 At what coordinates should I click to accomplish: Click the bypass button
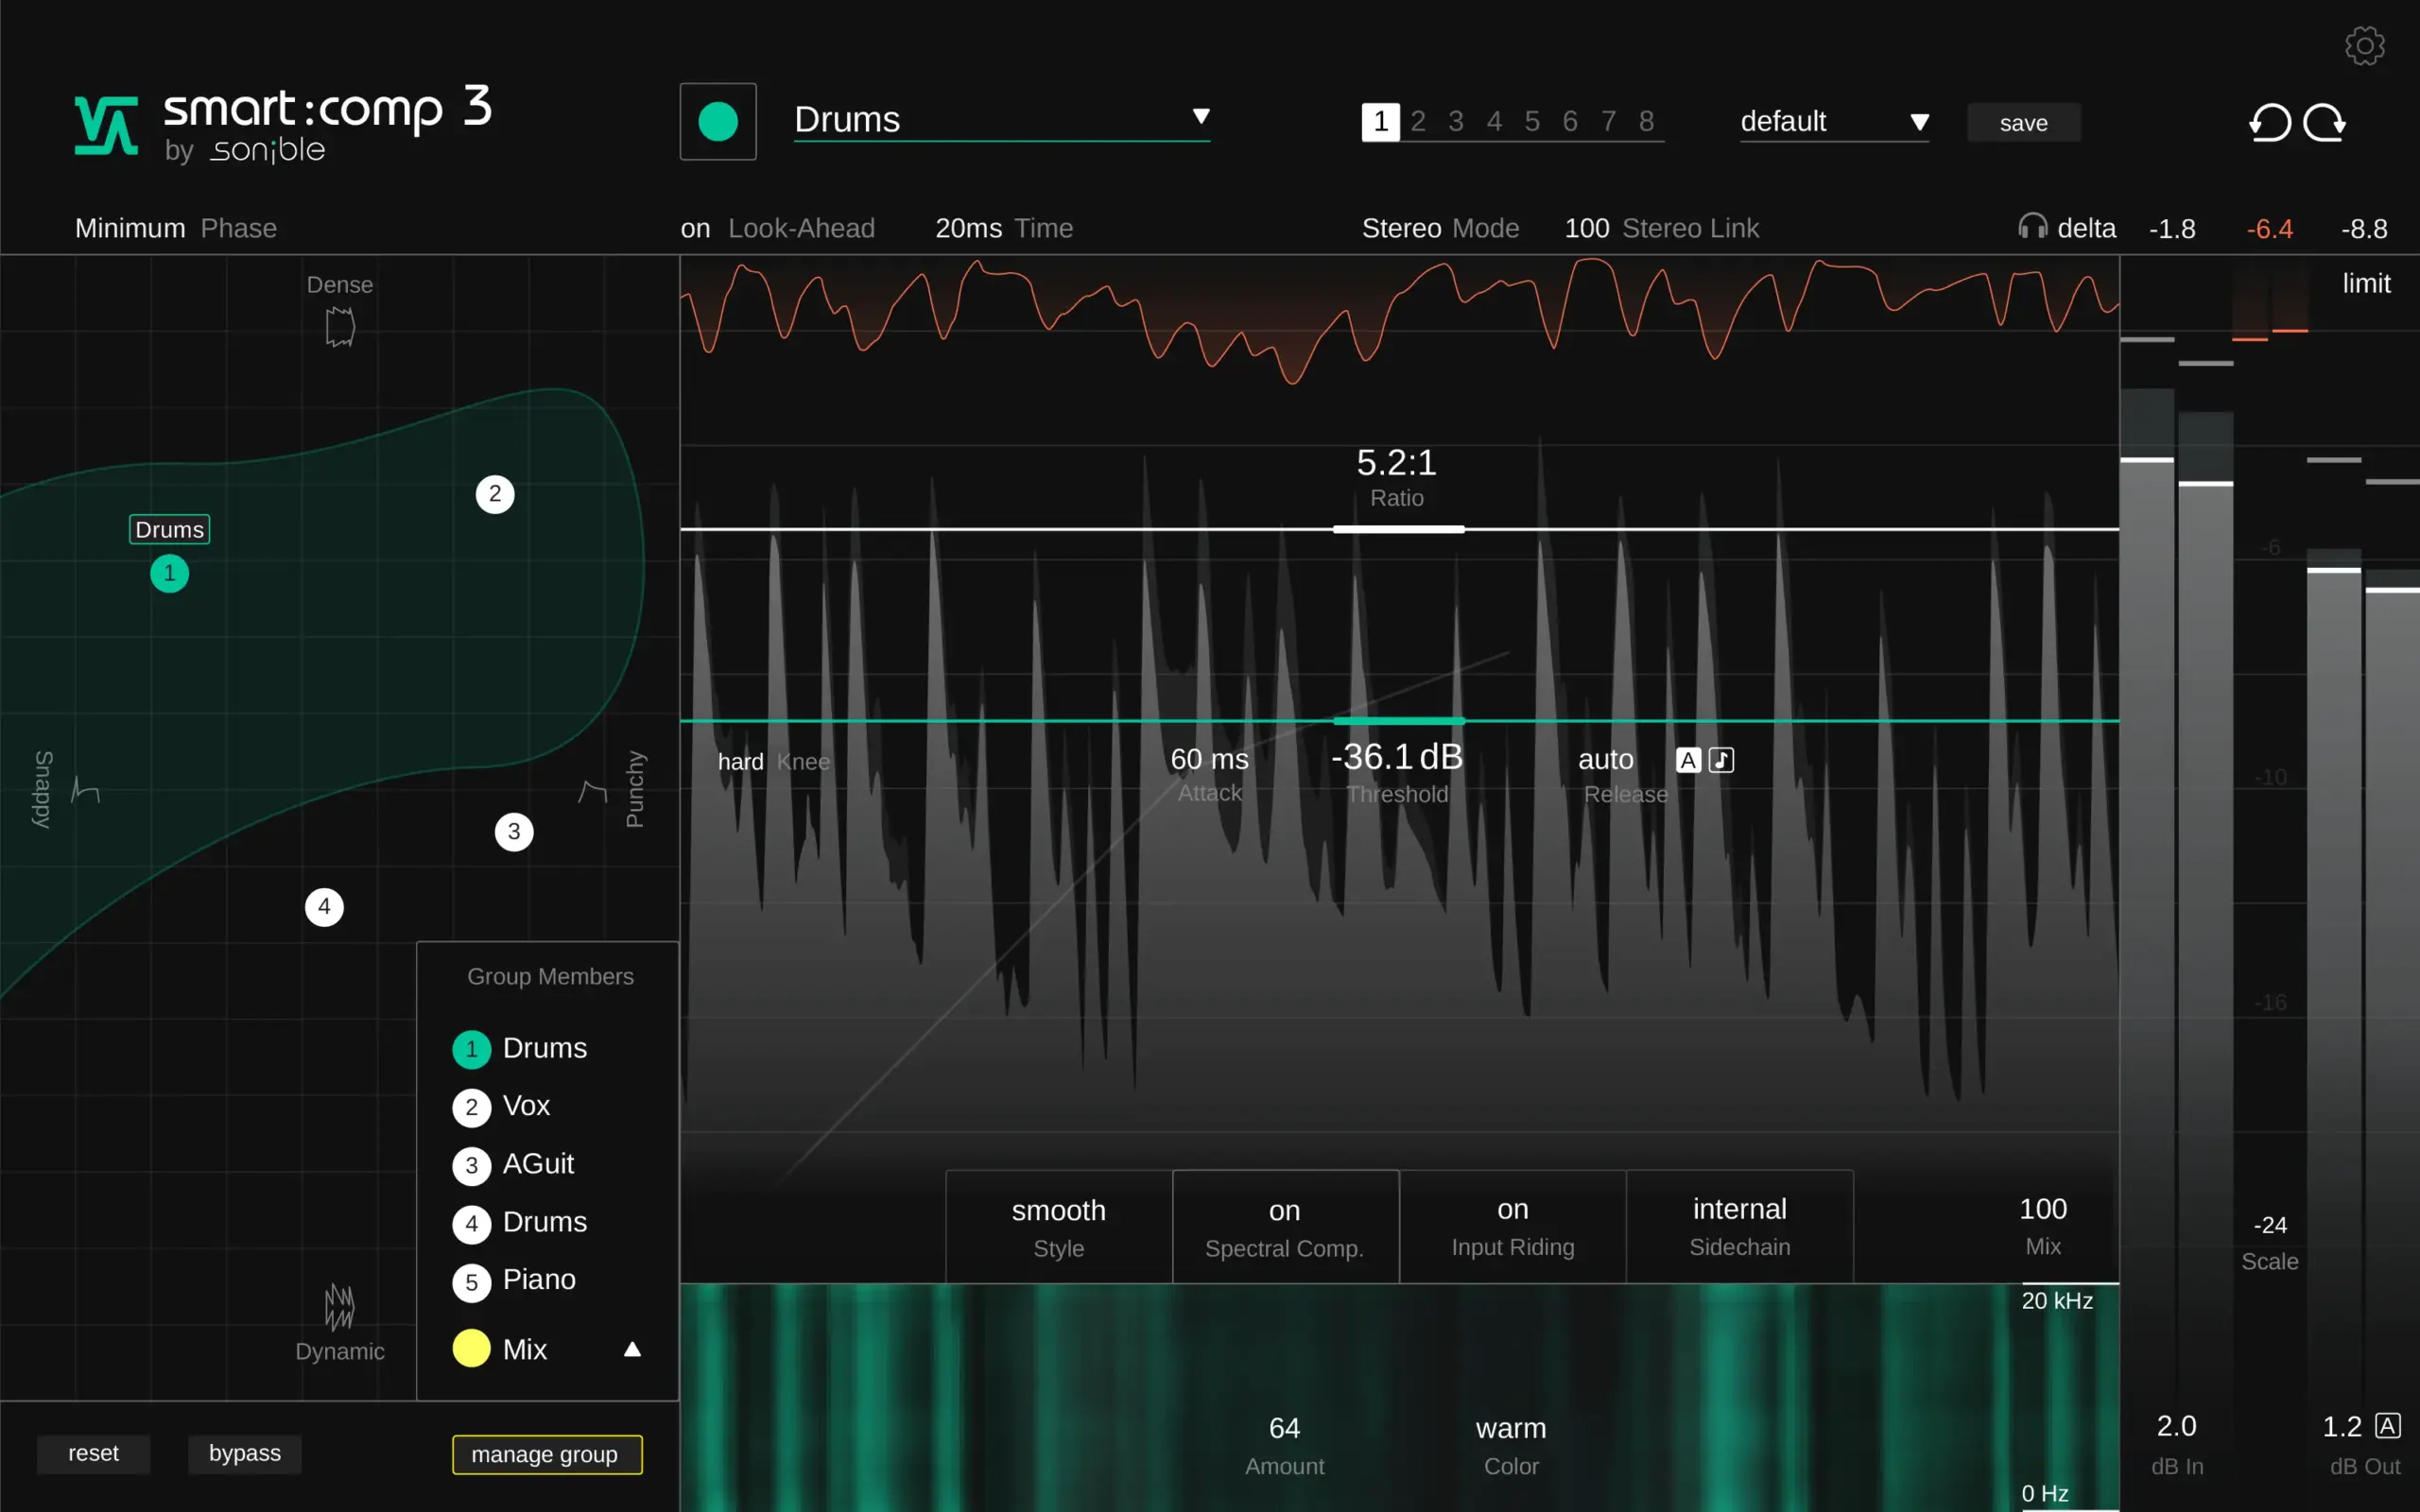click(x=244, y=1453)
